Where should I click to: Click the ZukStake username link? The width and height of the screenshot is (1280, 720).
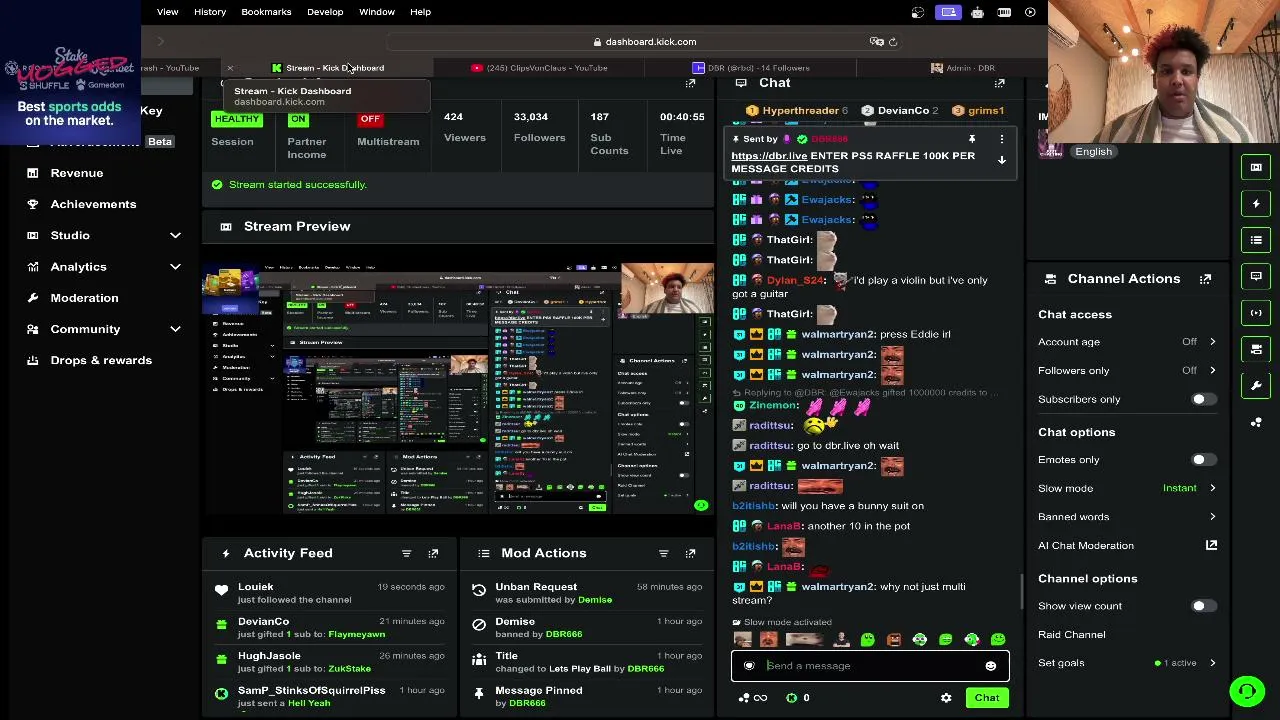point(350,669)
